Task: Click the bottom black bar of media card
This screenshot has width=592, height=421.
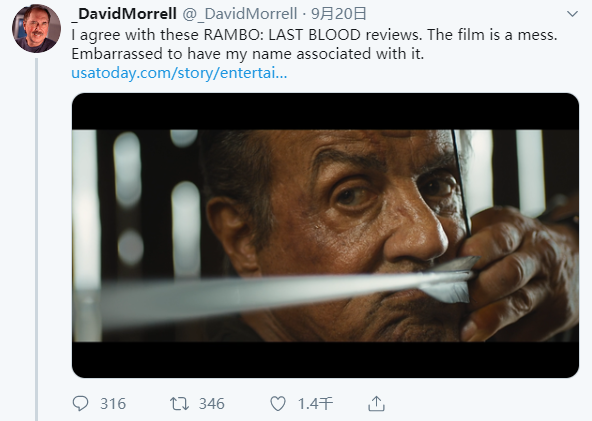Action: (325, 359)
